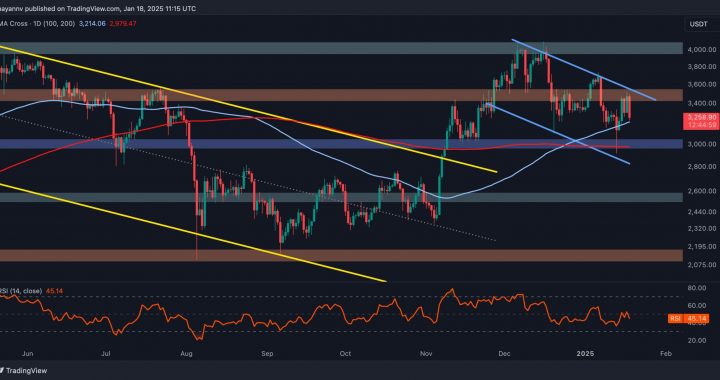Screen dimensions: 720x380
Task: Click the Nov label on time axis
Action: 426,354
